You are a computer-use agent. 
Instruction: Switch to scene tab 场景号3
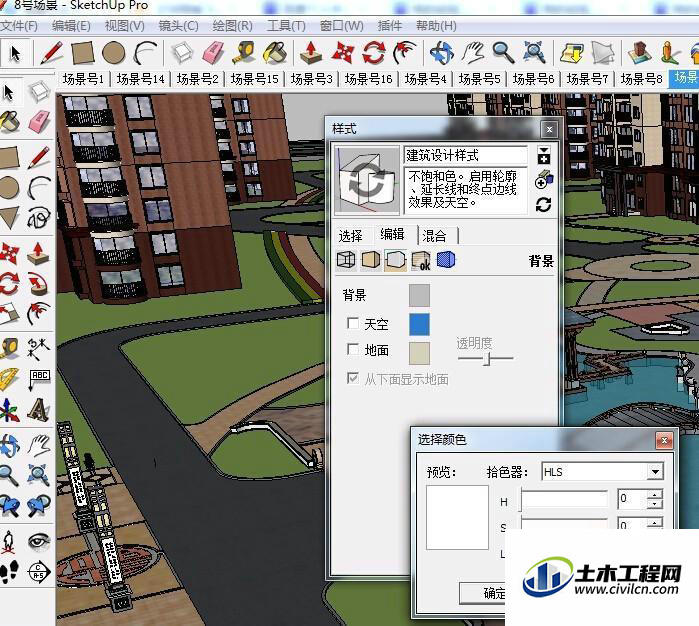[x=311, y=79]
